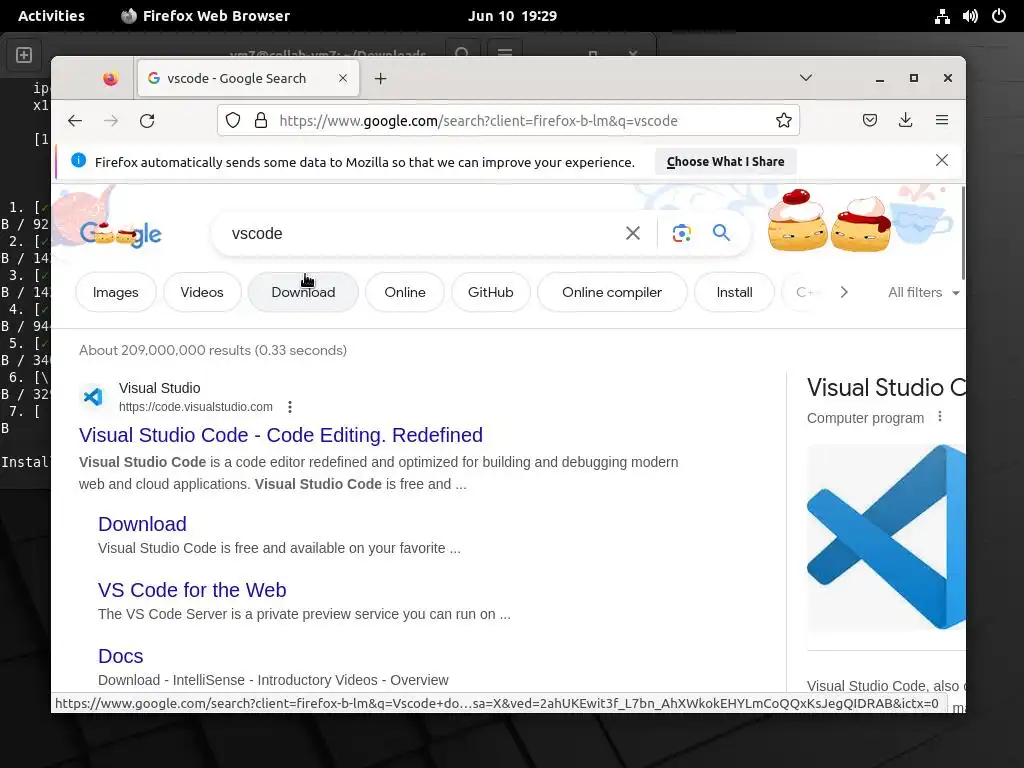The height and width of the screenshot is (768, 1024).
Task: Click the Visual Studio site name
Action: pos(159,388)
